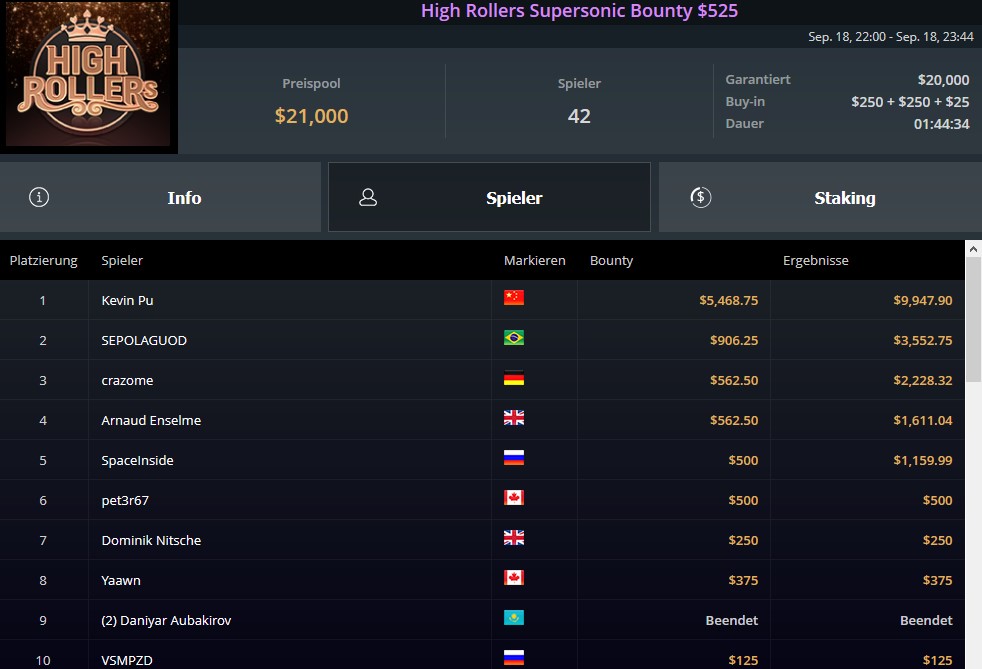Click the scrollbar up arrow
The height and width of the screenshot is (669, 982).
click(x=973, y=249)
